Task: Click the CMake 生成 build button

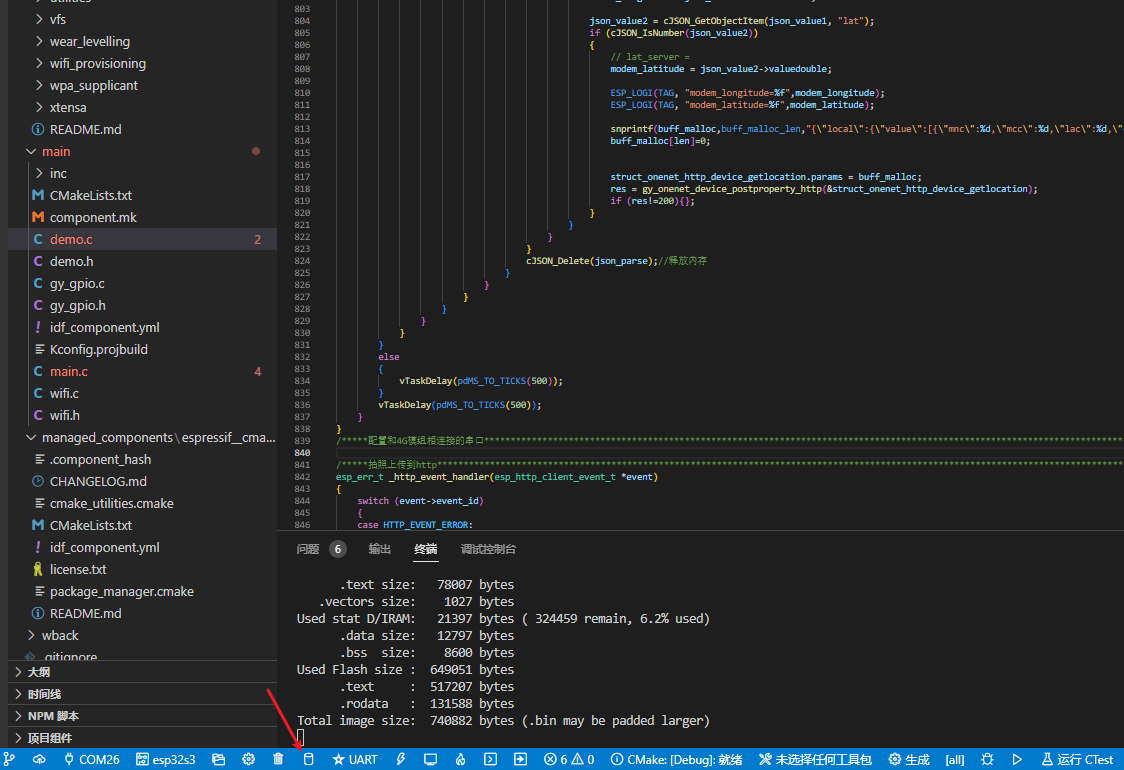Action: (908, 759)
